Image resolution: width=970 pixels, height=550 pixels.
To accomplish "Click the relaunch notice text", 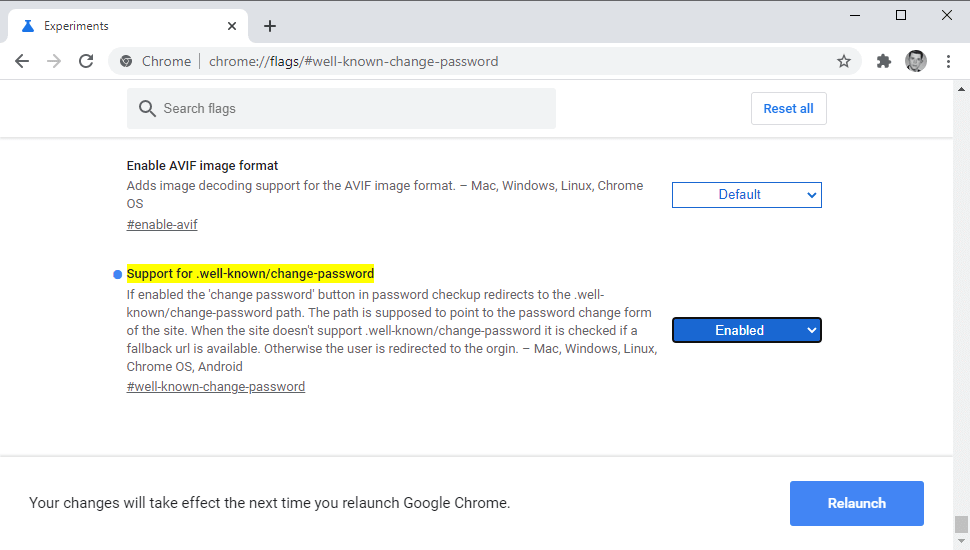I will click(x=270, y=503).
